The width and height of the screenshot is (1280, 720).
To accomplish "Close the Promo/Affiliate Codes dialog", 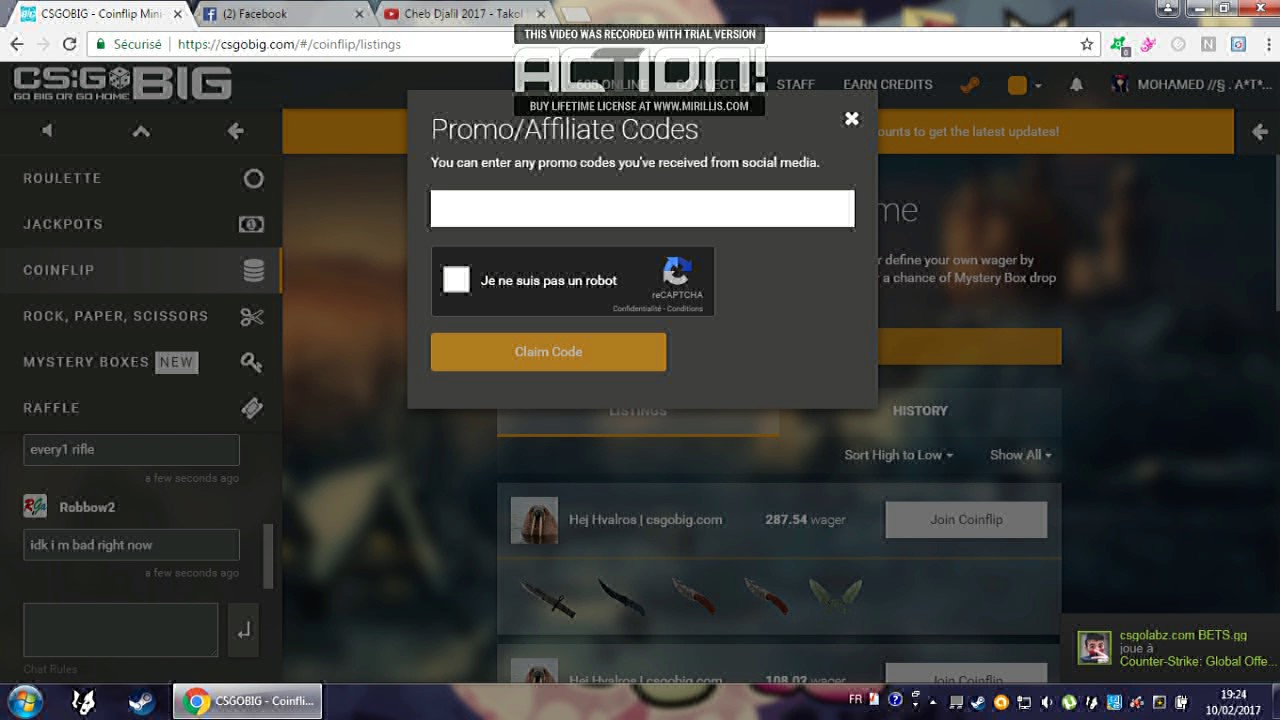I will 851,118.
